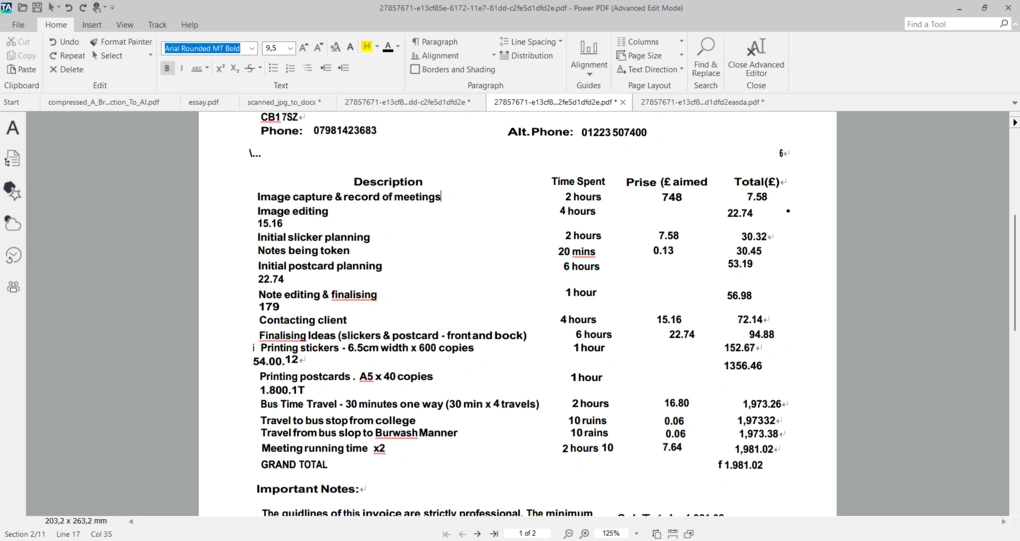This screenshot has width=1020, height=541.
Task: Open the Start tab
Action: [11, 102]
